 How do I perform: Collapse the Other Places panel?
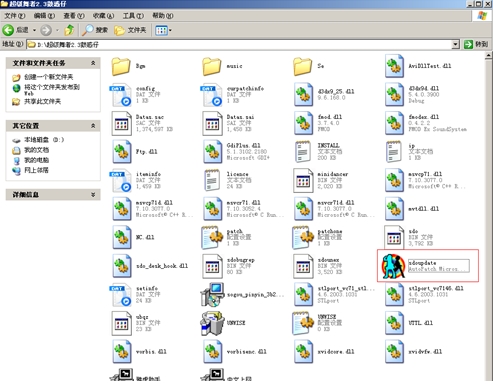93,126
